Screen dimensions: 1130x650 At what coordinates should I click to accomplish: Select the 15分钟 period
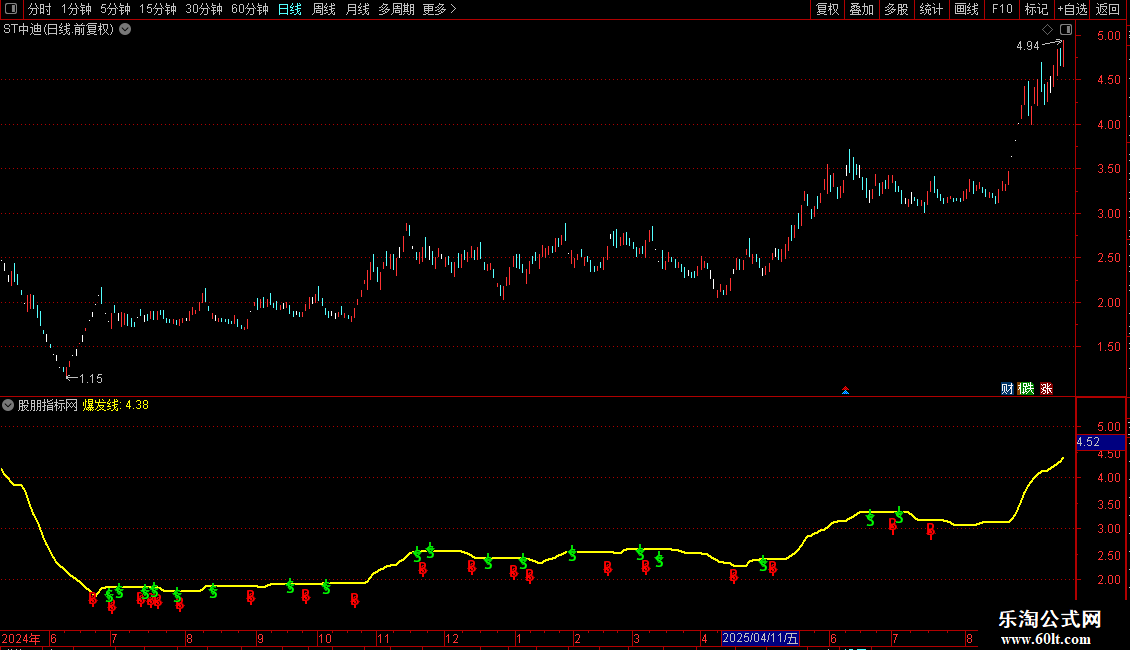coord(158,9)
